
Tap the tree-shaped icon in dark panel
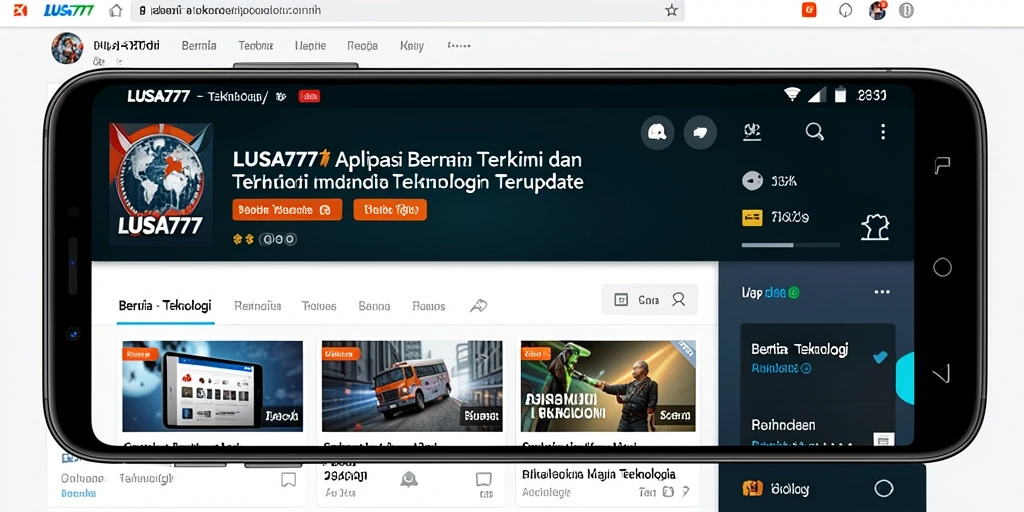click(875, 227)
